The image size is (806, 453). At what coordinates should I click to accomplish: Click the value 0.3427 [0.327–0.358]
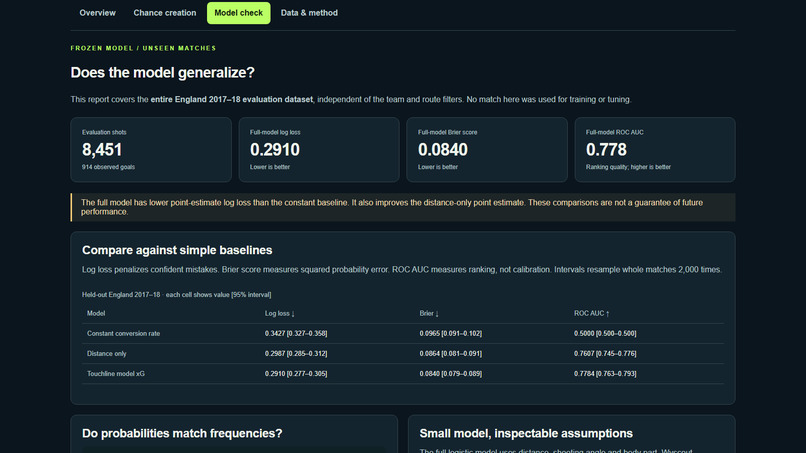296,333
